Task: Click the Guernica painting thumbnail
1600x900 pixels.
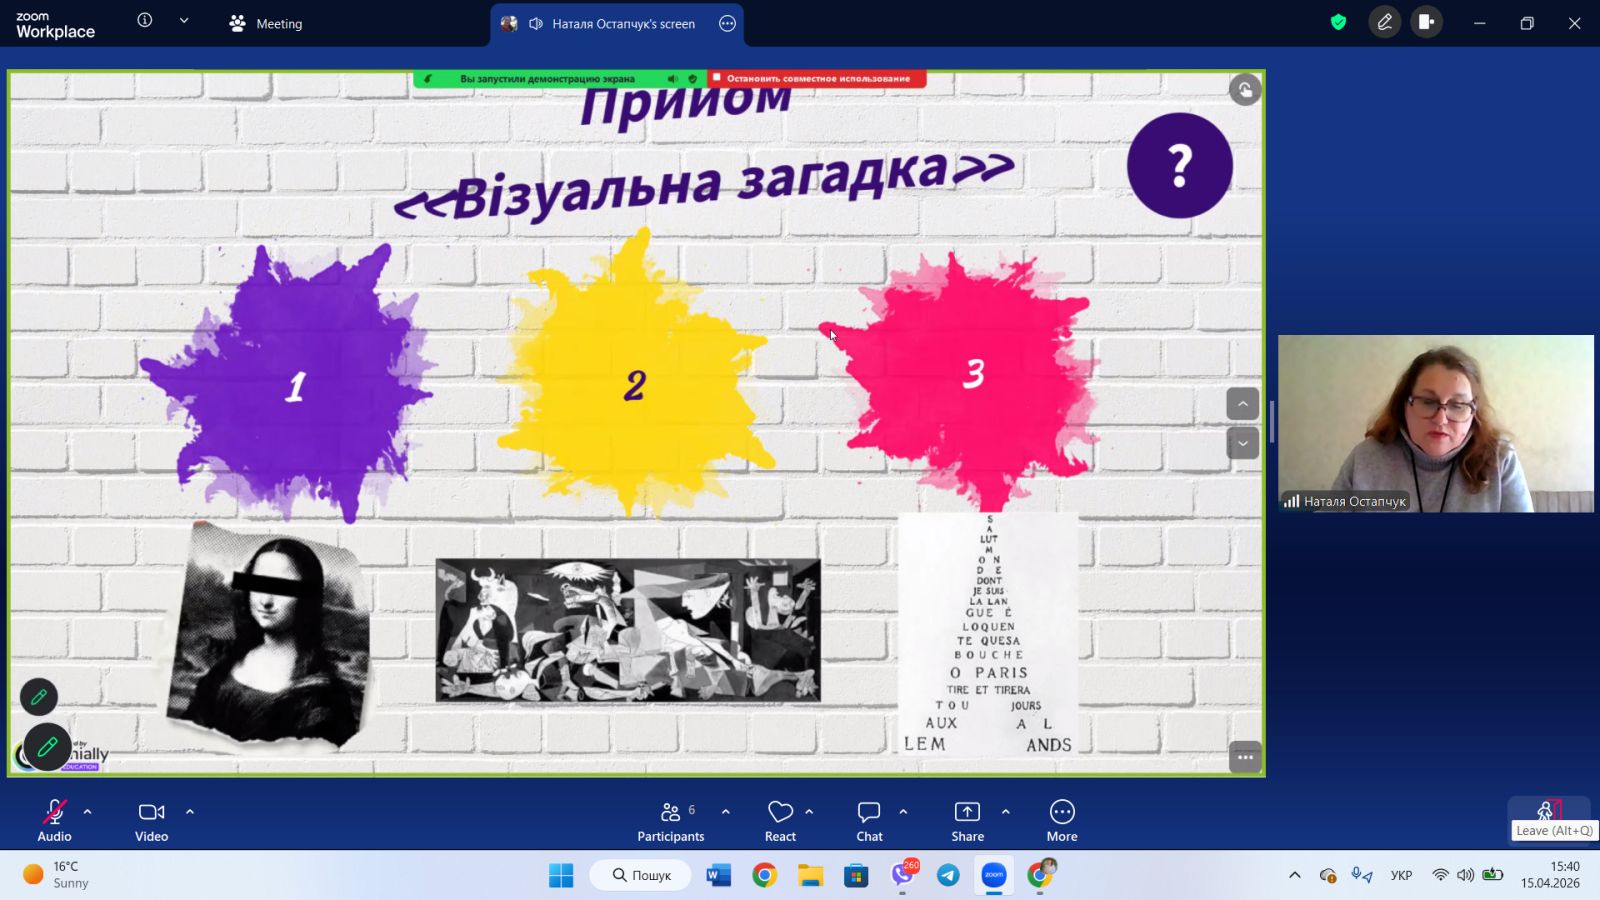Action: point(628,629)
